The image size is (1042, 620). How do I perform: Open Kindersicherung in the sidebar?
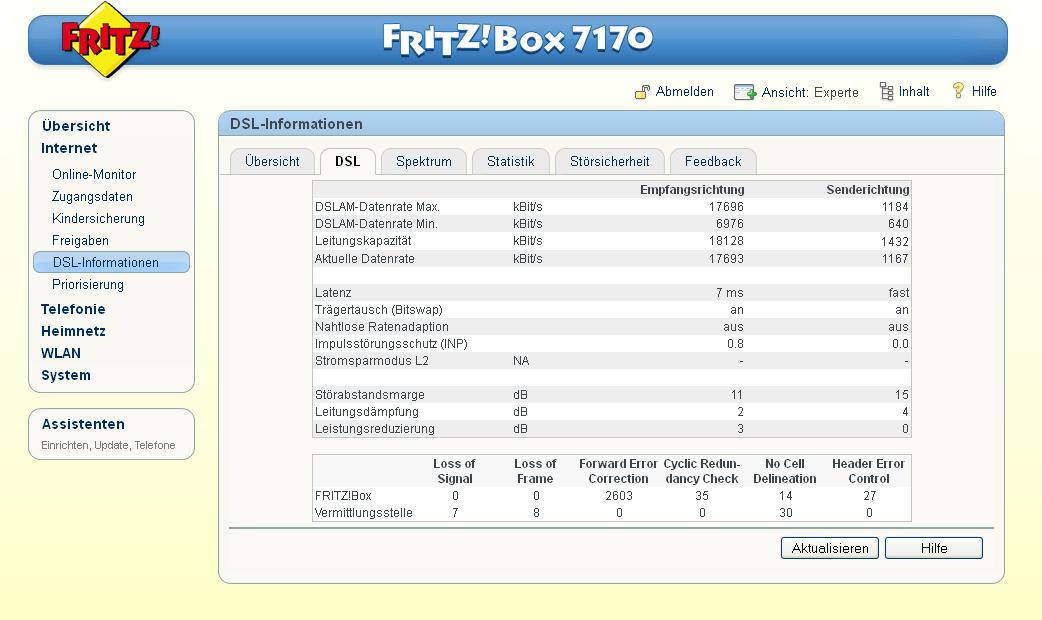98,219
